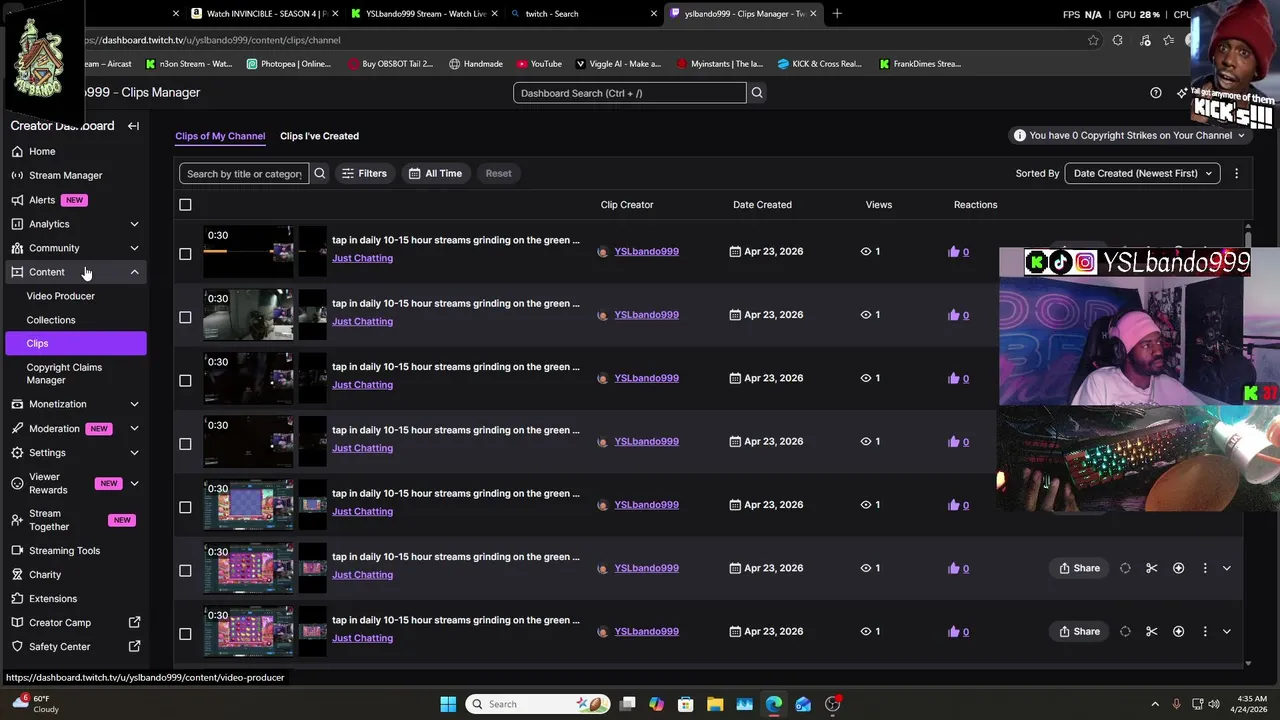Click the Search by title or category field
The height and width of the screenshot is (720, 1280).
tap(244, 173)
